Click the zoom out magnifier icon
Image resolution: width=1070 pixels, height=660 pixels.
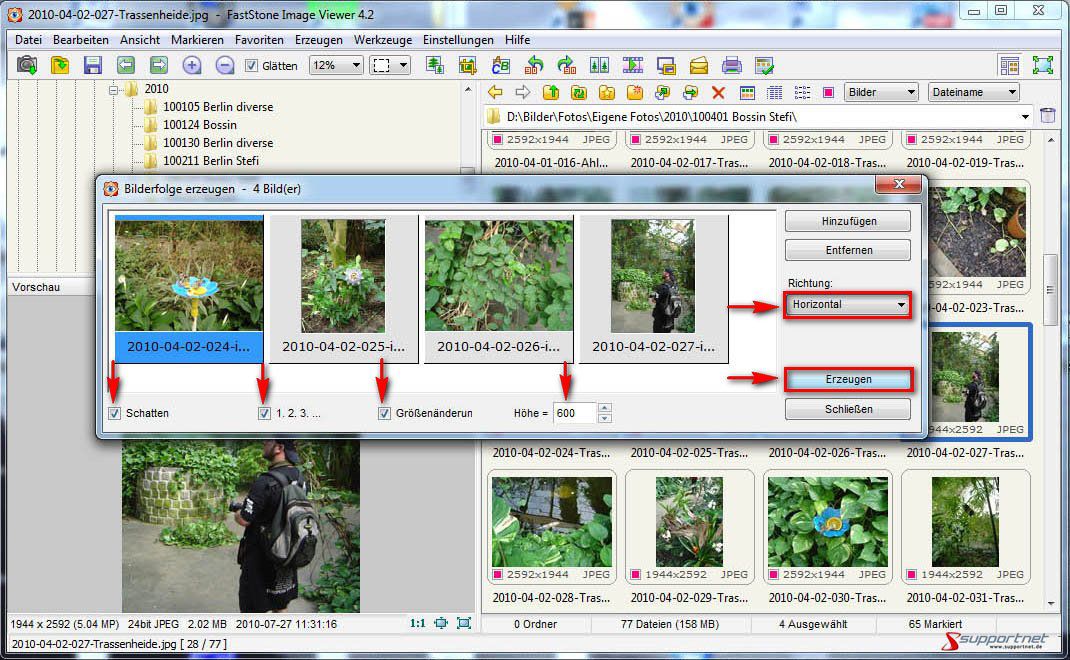tap(225, 65)
